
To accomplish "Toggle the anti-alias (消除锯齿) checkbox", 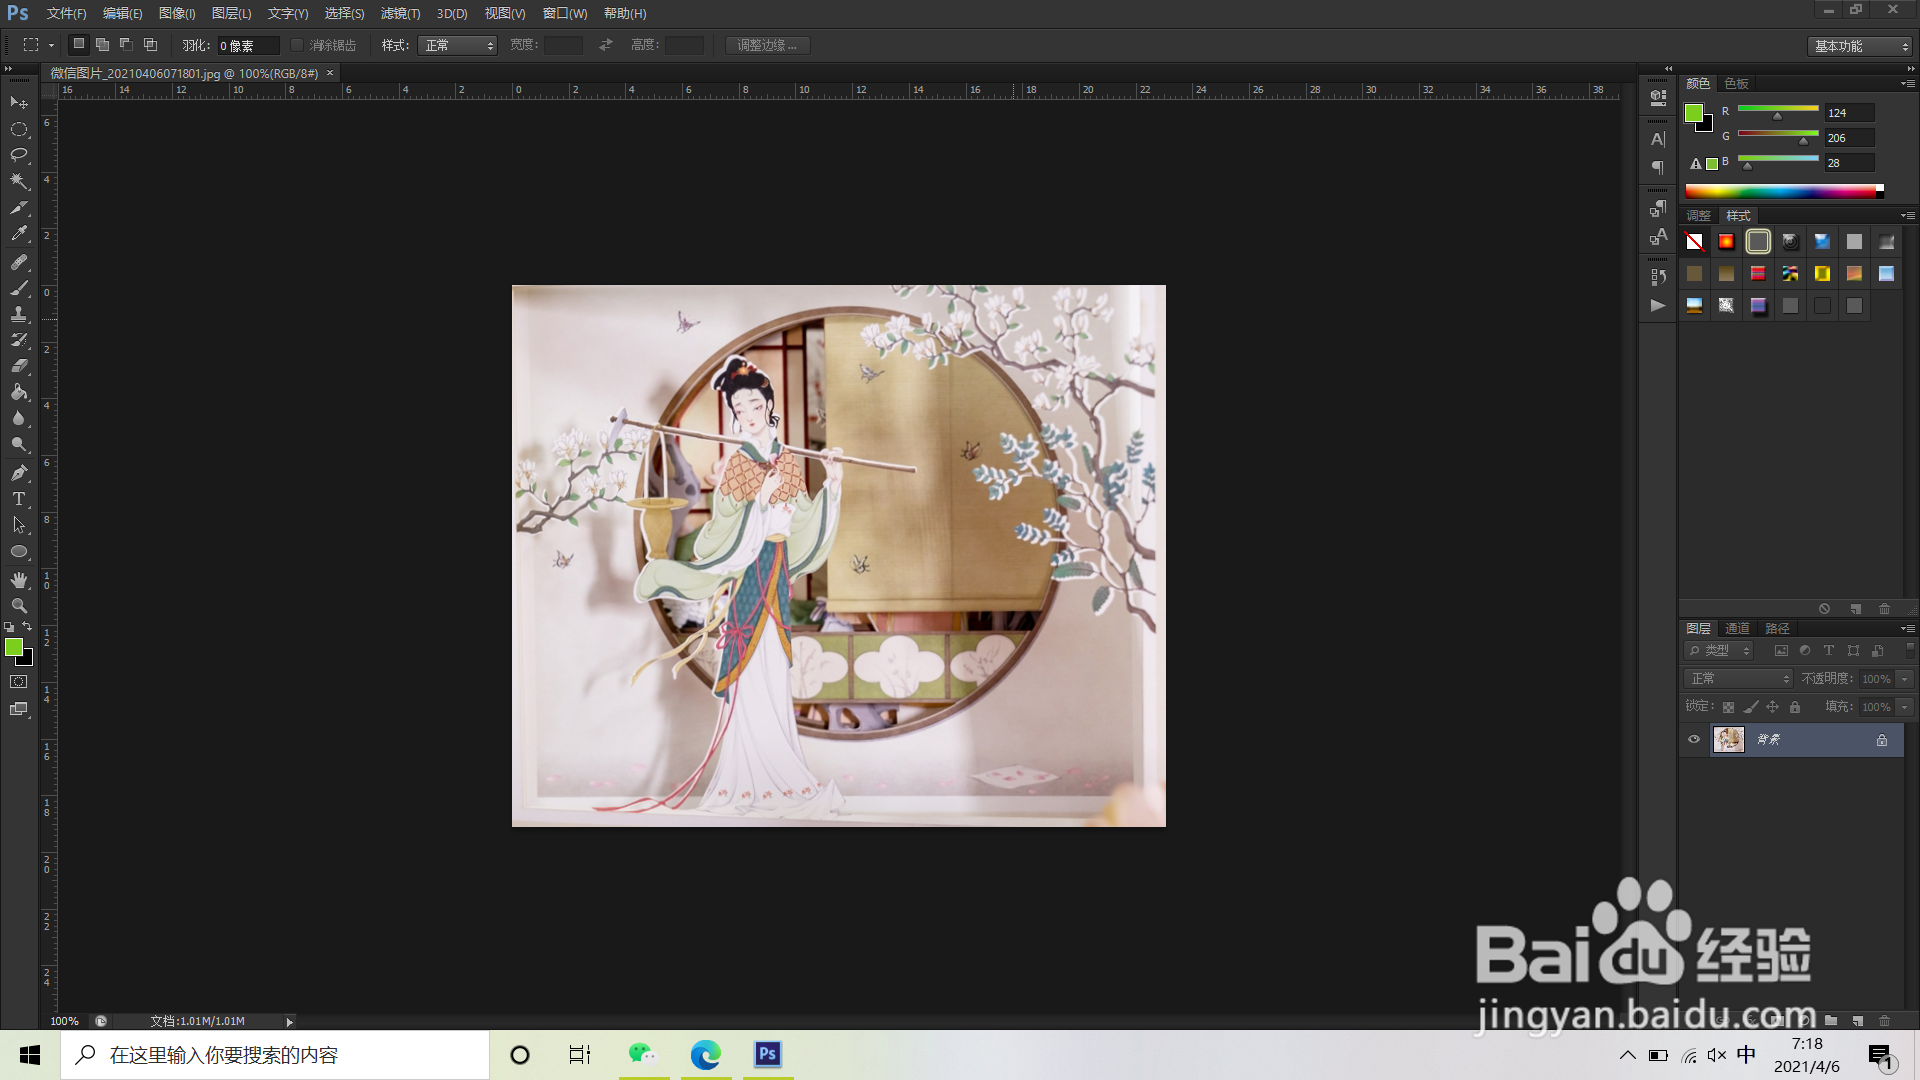I will [x=297, y=45].
